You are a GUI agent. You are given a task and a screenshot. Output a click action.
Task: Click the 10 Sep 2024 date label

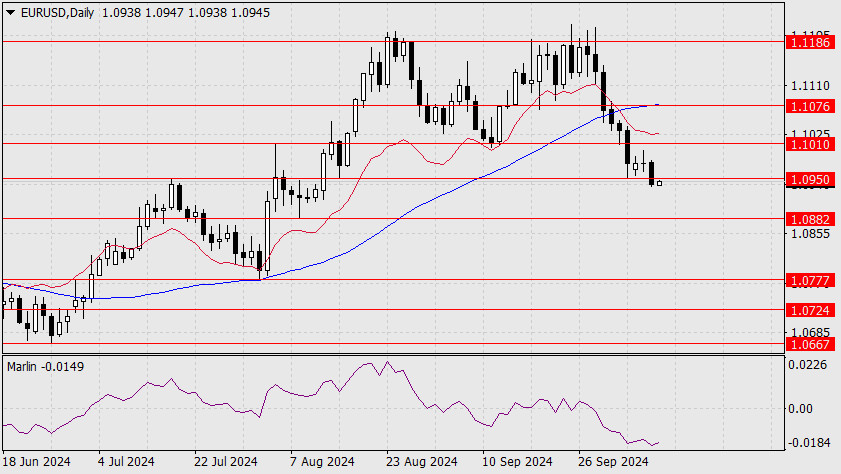tap(517, 462)
